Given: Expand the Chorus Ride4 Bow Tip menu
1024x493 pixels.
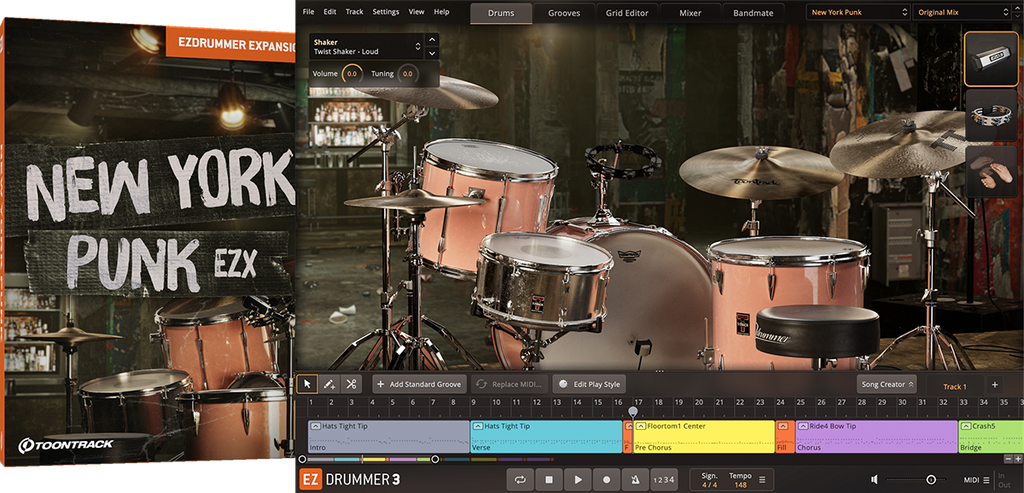Looking at the screenshot, I should (x=803, y=426).
